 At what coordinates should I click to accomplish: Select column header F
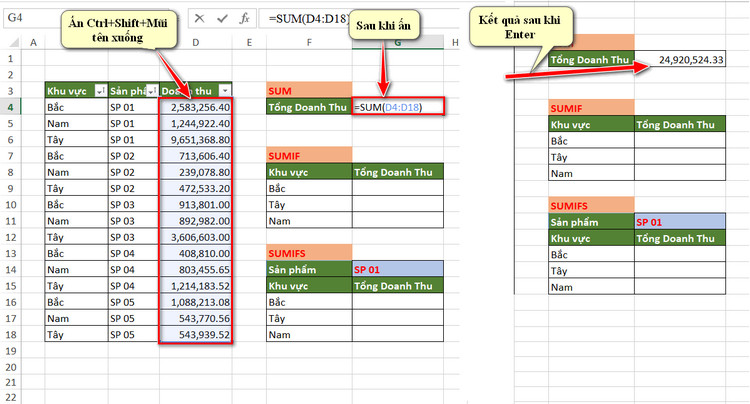309,43
